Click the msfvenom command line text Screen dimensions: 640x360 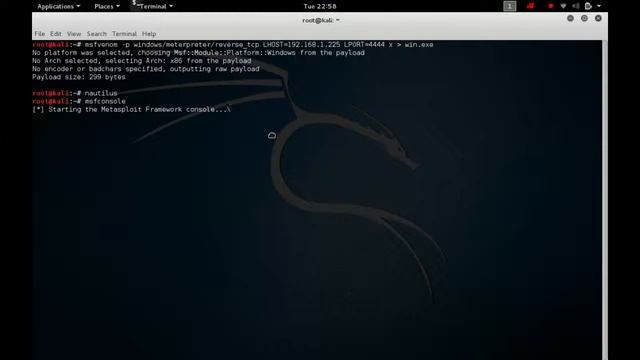click(233, 44)
